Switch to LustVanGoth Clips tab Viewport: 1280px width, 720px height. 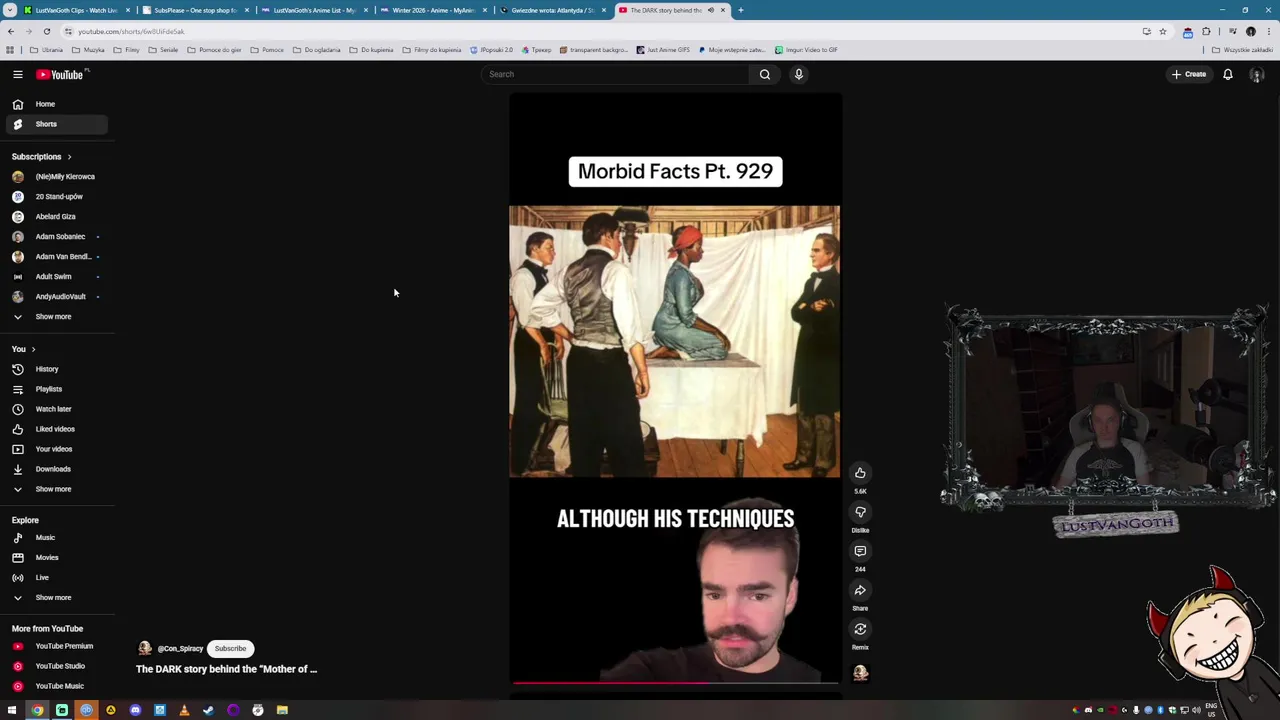(77, 10)
